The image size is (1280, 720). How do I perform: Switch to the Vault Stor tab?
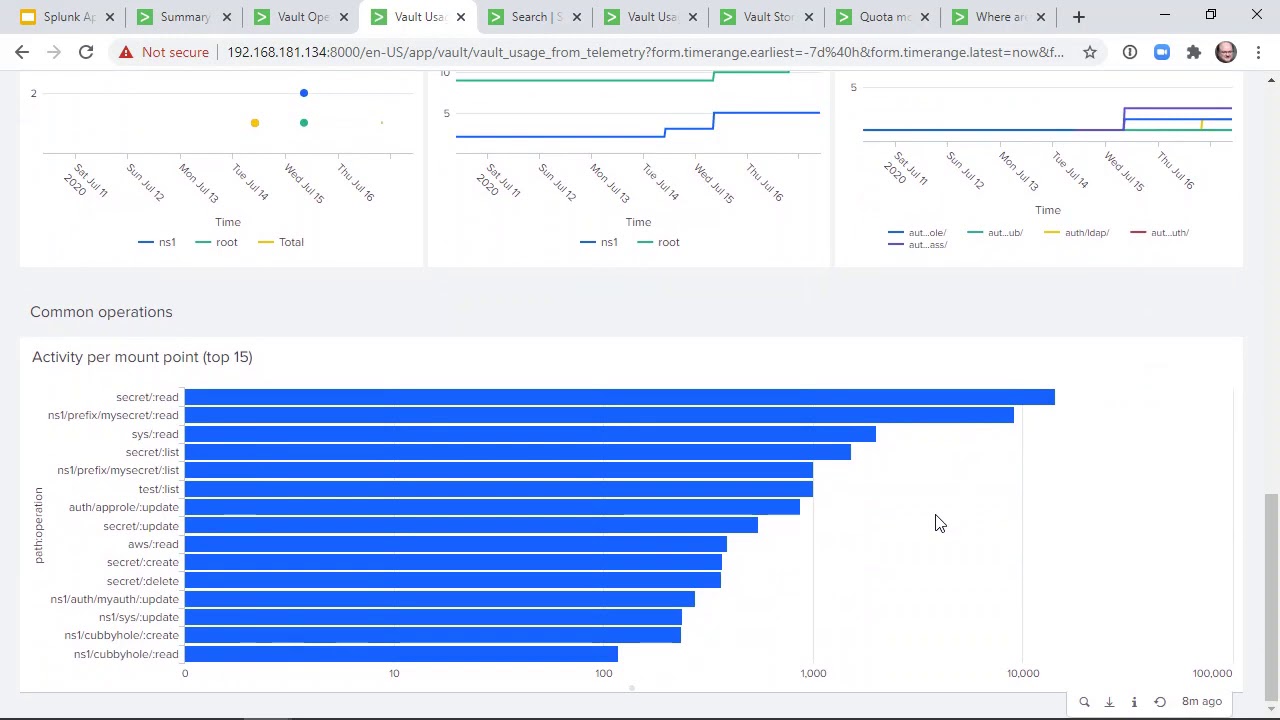click(768, 17)
